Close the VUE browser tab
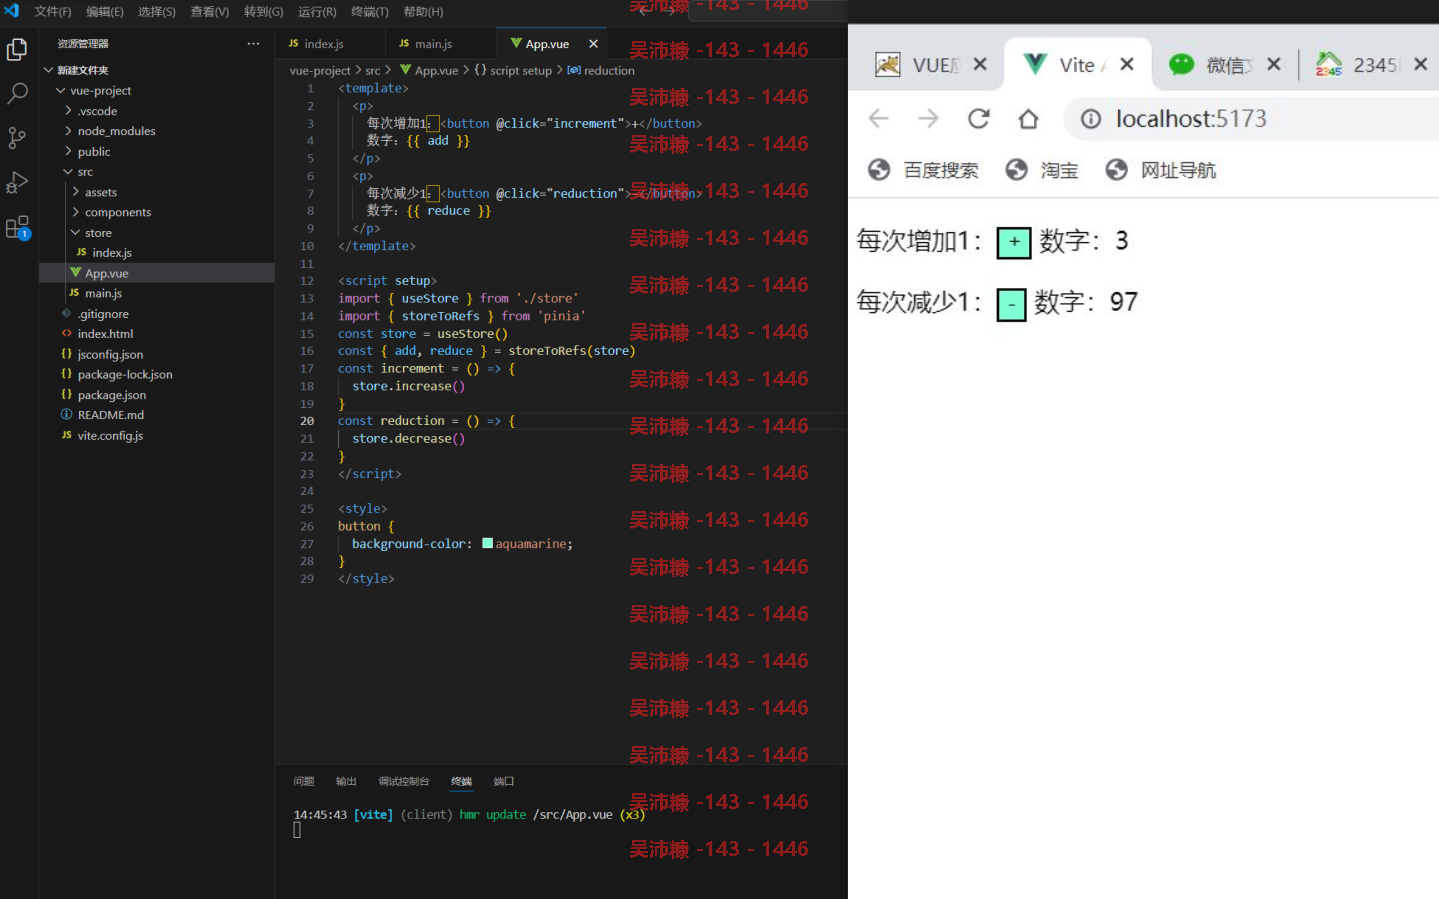Viewport: 1439px width, 899px height. point(980,64)
